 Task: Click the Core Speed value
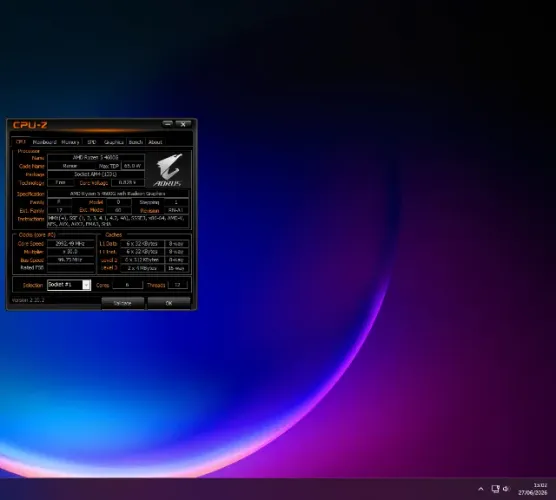click(71, 244)
